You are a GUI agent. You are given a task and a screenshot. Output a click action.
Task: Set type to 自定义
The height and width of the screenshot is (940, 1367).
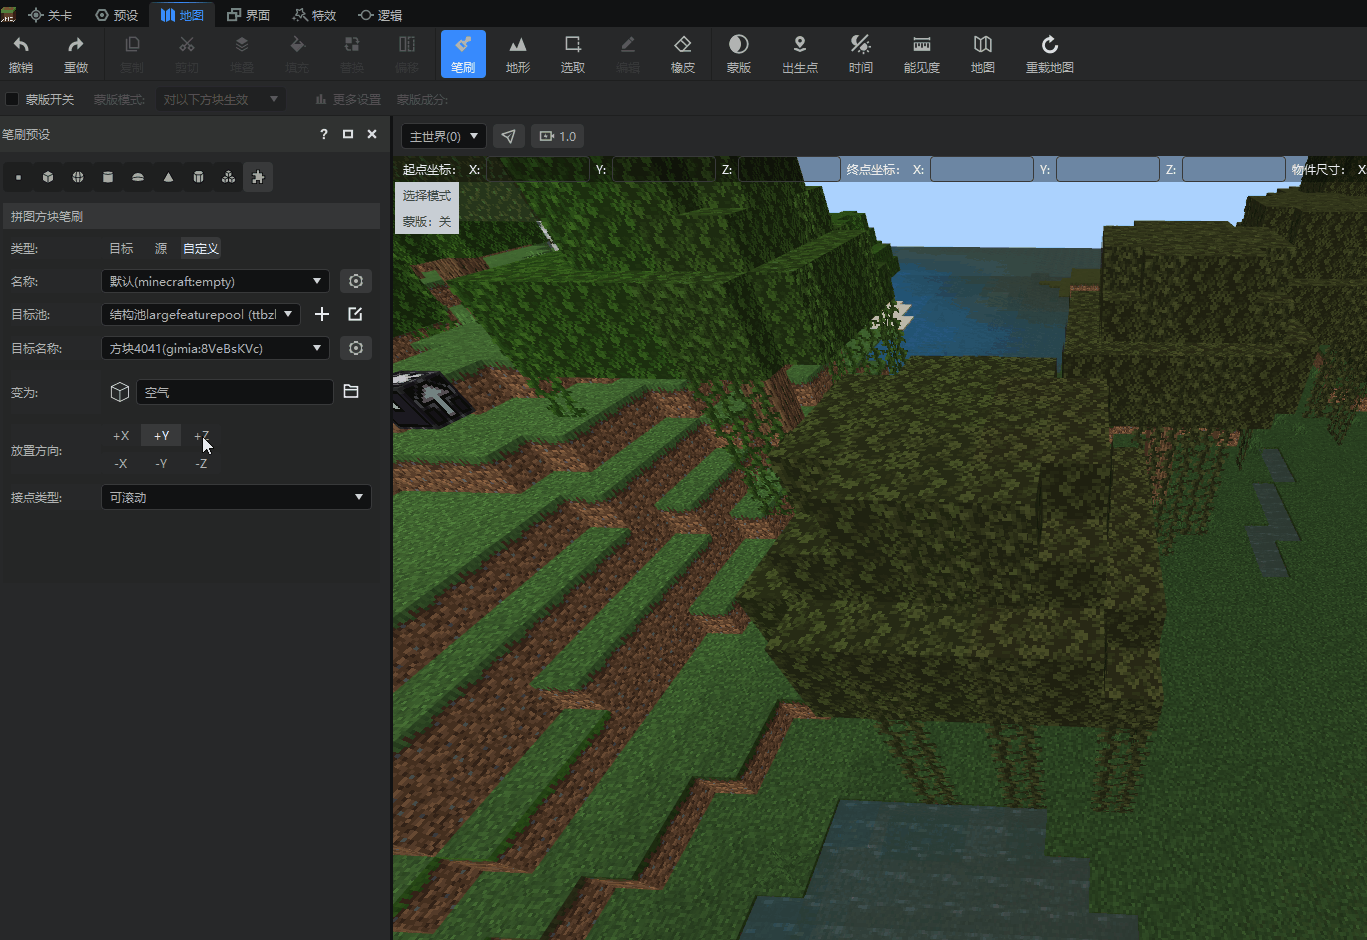(x=201, y=248)
